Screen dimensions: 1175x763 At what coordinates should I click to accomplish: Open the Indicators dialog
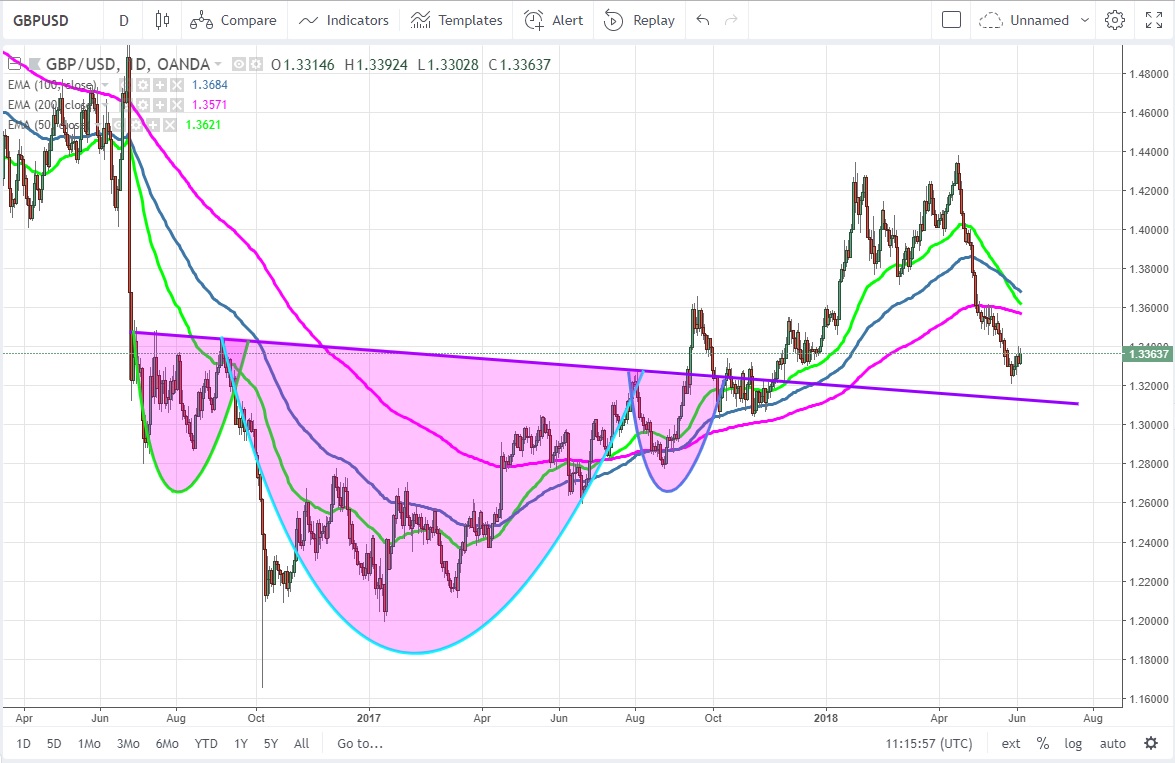pos(344,20)
